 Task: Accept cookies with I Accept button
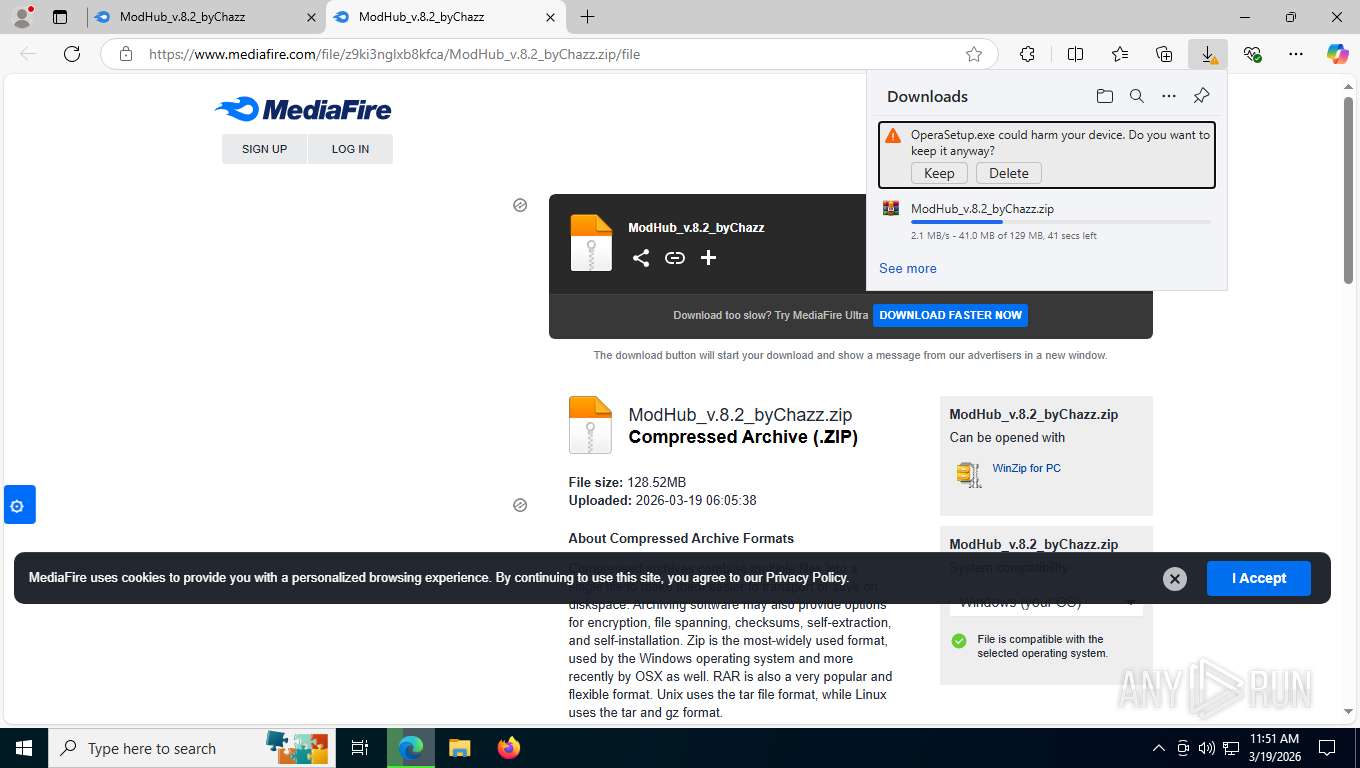[x=1259, y=578]
